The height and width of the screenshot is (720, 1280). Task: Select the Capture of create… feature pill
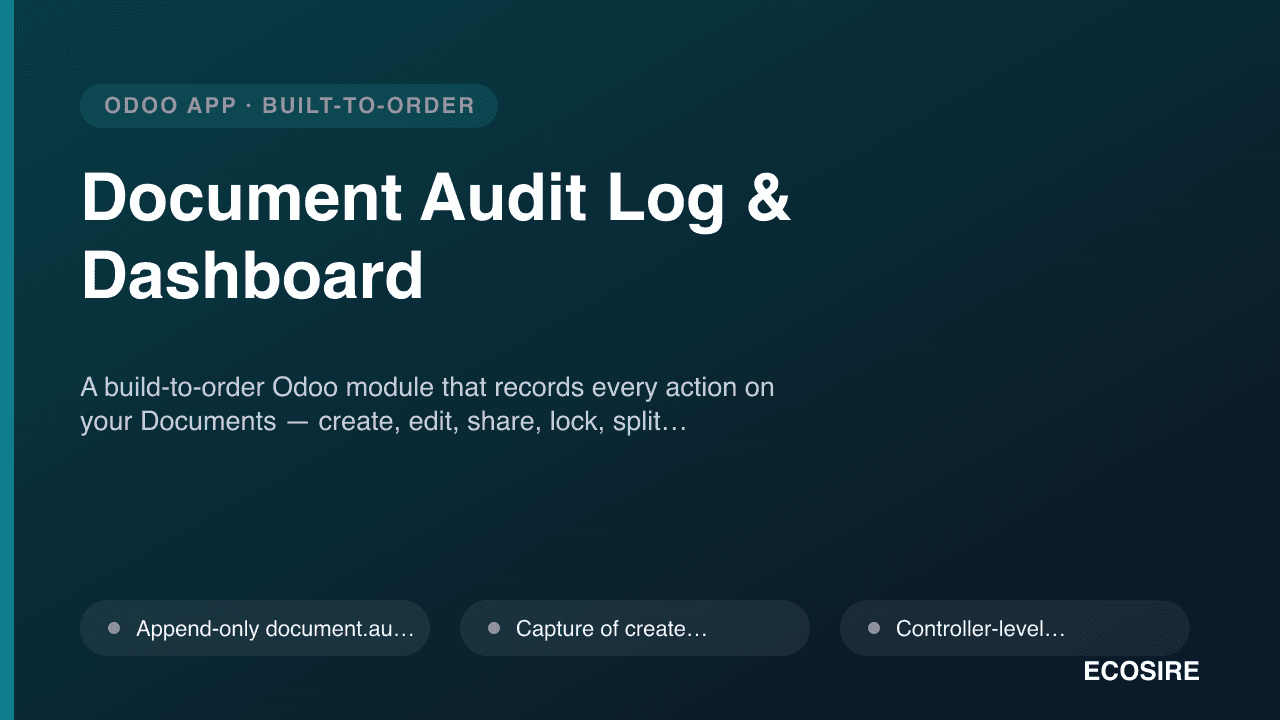tap(635, 628)
